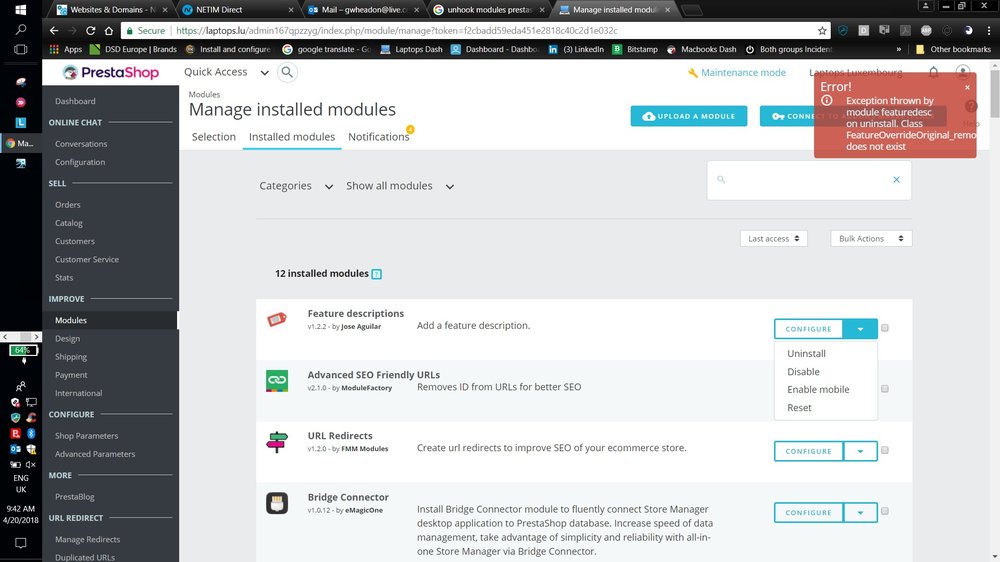Open Dashboard in the sidebar
The width and height of the screenshot is (1000, 562).
tap(75, 101)
